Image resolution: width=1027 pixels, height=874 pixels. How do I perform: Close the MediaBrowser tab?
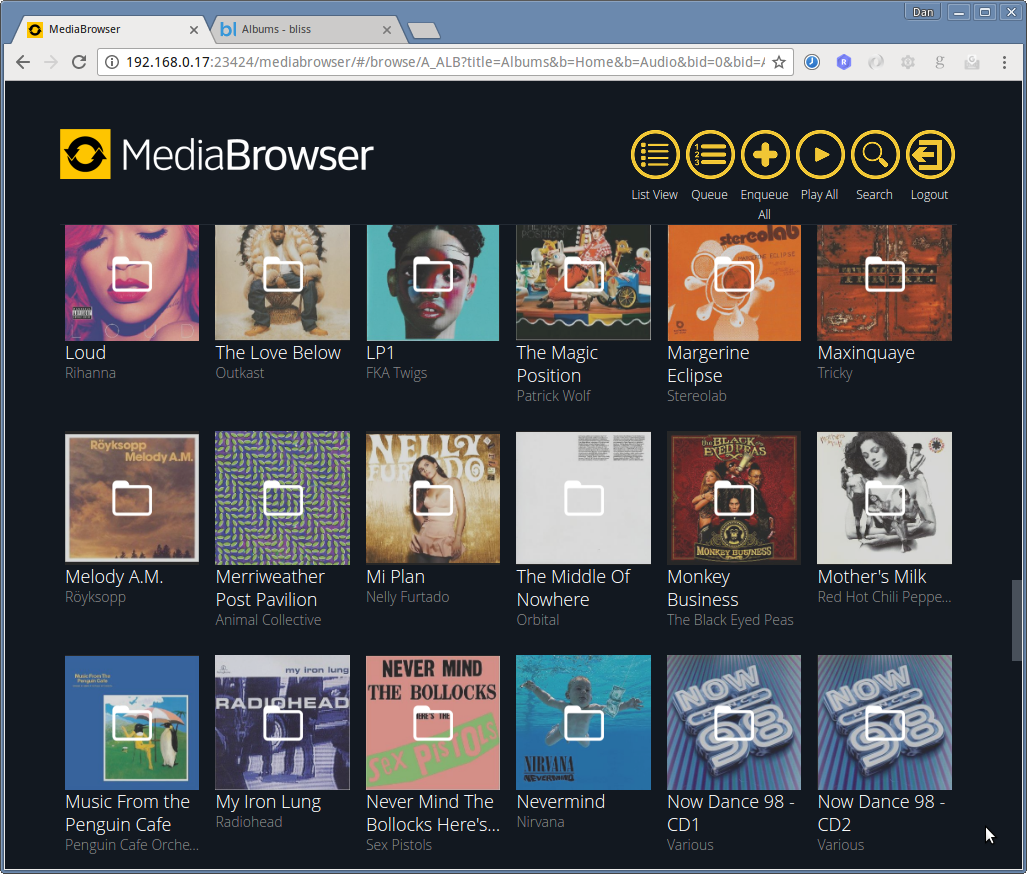pyautogui.click(x=194, y=30)
